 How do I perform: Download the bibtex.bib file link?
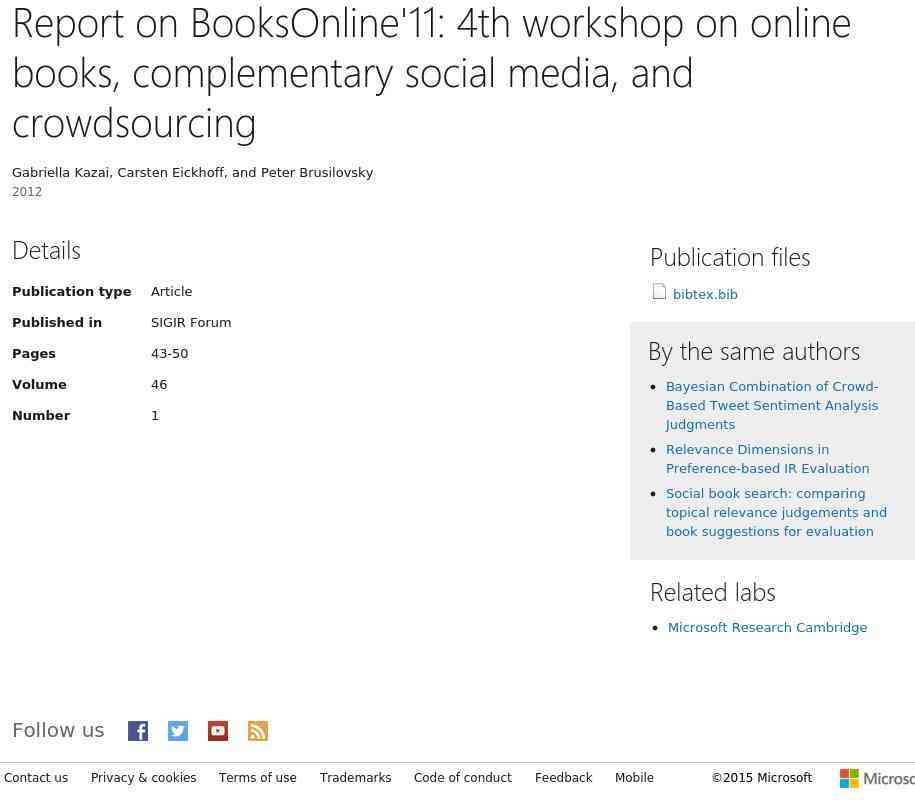(x=705, y=295)
